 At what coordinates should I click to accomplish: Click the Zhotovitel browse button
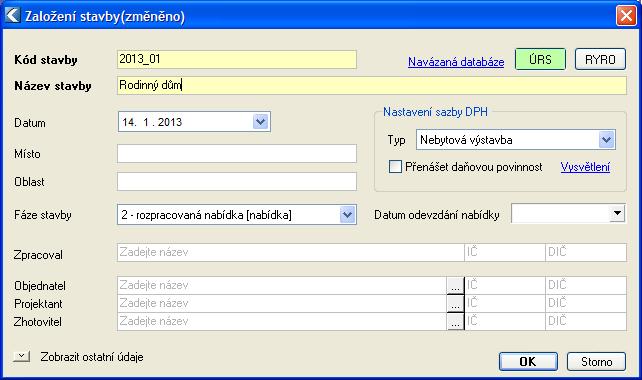[x=455, y=321]
